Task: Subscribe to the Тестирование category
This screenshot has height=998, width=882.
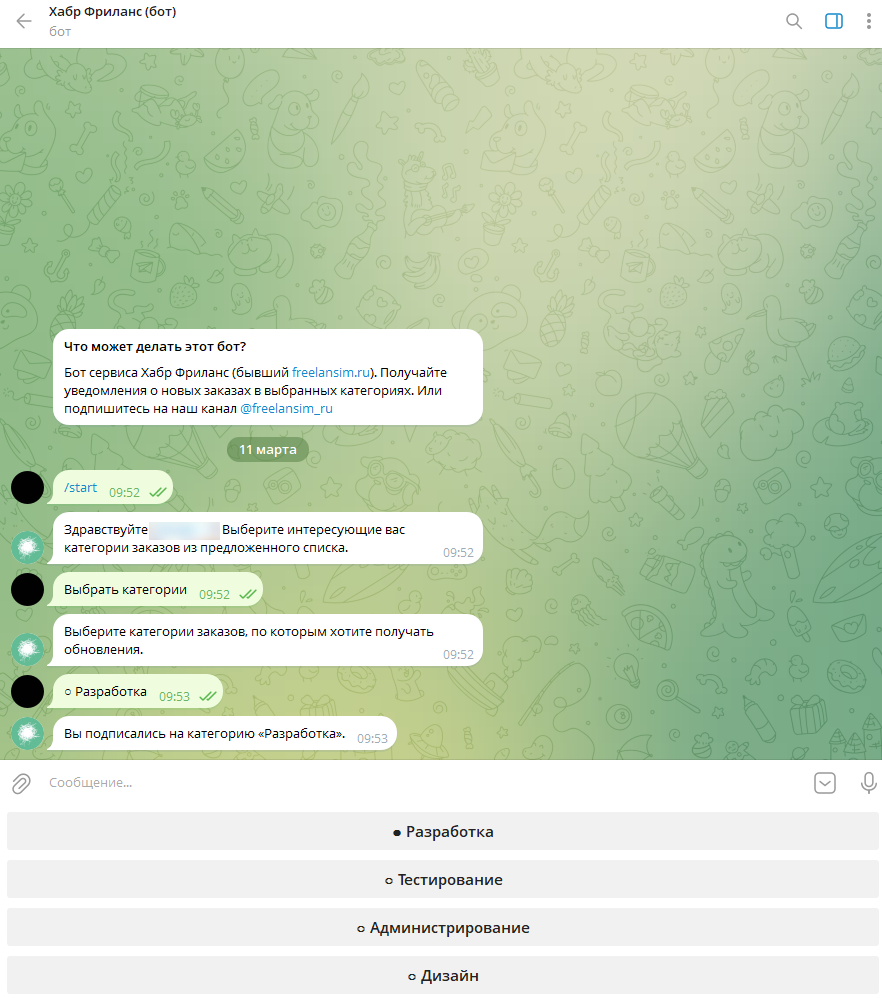Action: 443,880
